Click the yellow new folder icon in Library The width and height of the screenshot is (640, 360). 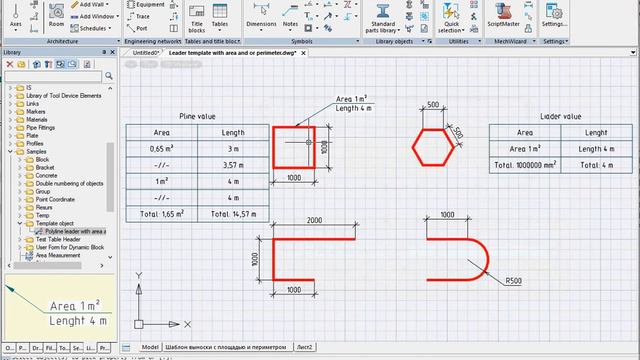coord(21,64)
